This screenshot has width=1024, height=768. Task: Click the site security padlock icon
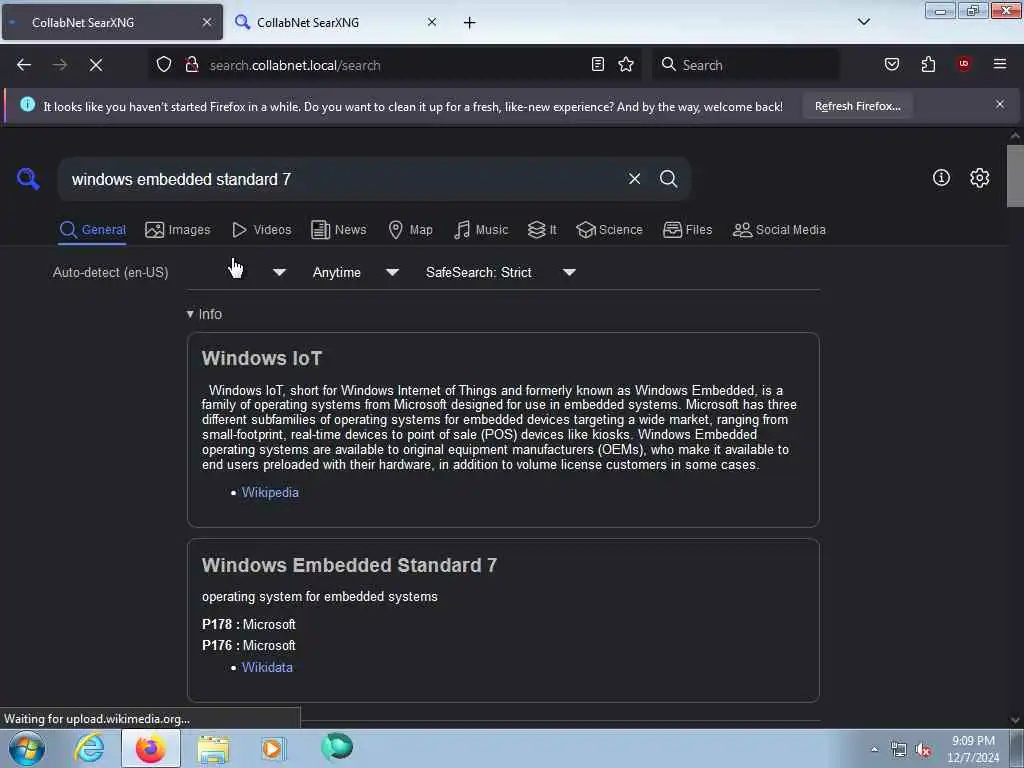point(192,64)
